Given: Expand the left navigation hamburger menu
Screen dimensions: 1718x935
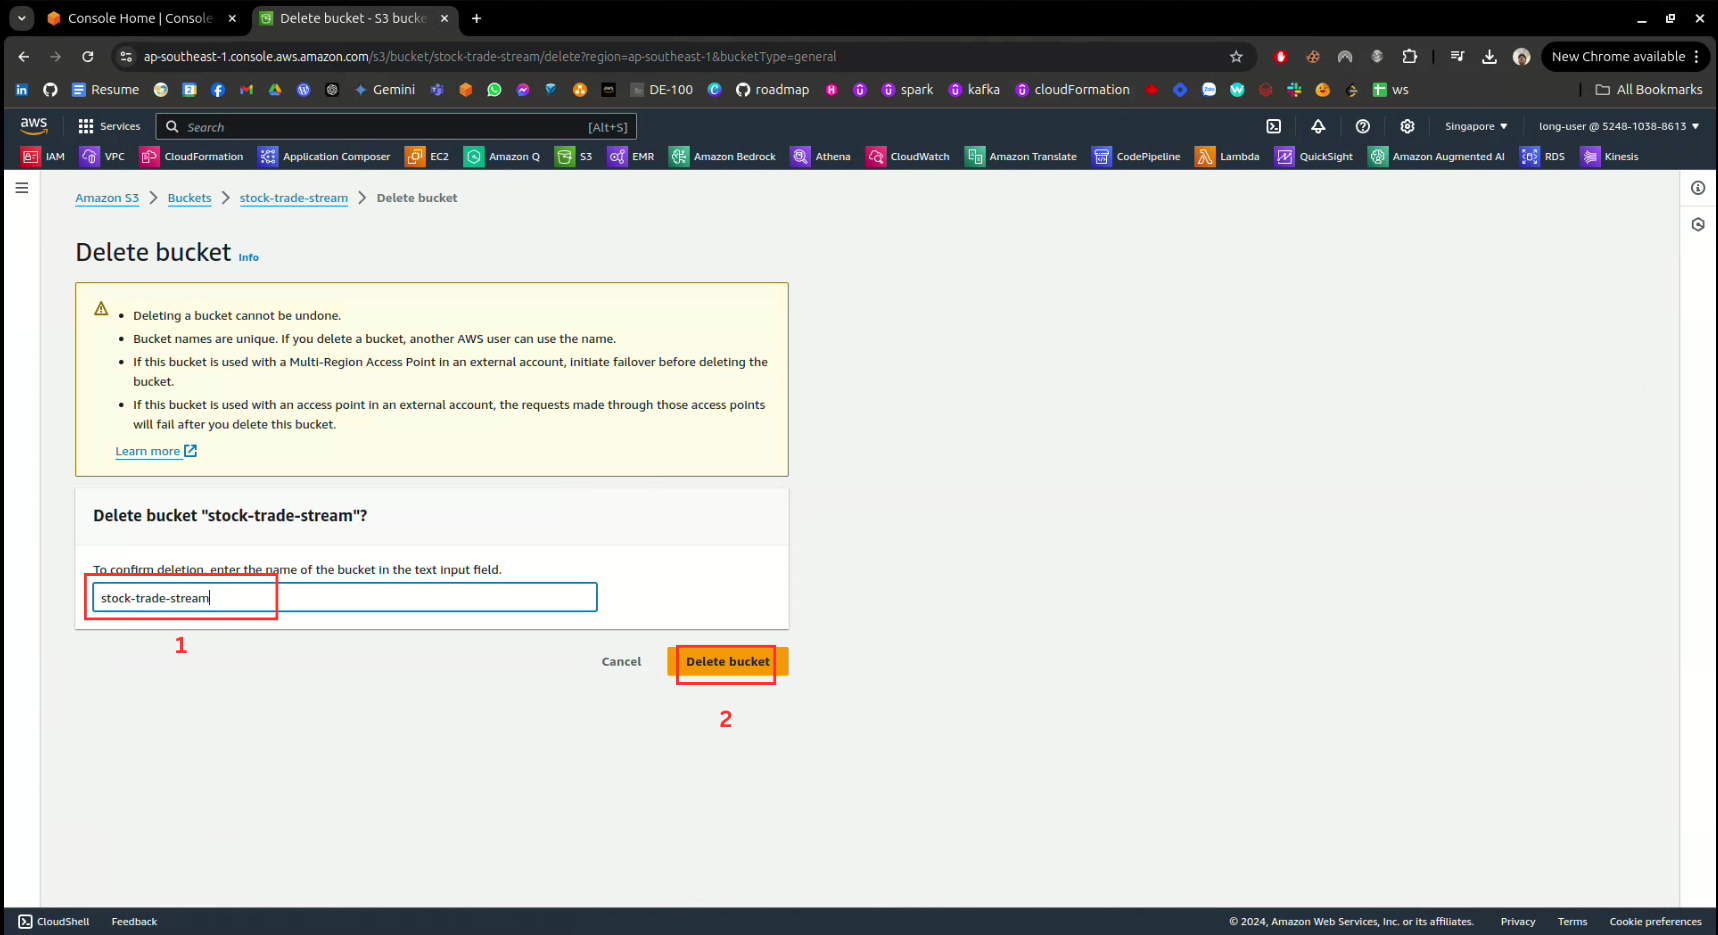Looking at the screenshot, I should [22, 188].
